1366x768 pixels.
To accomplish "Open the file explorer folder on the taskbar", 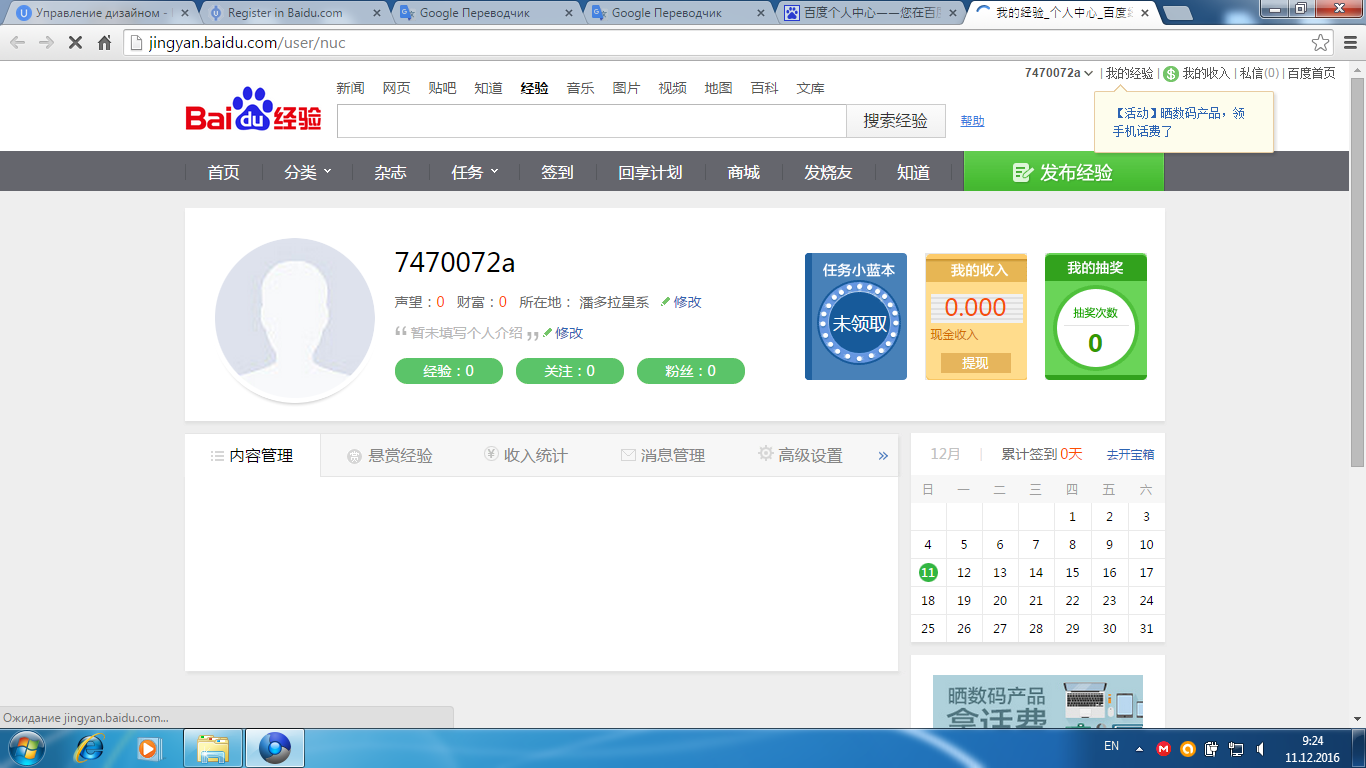I will [213, 748].
